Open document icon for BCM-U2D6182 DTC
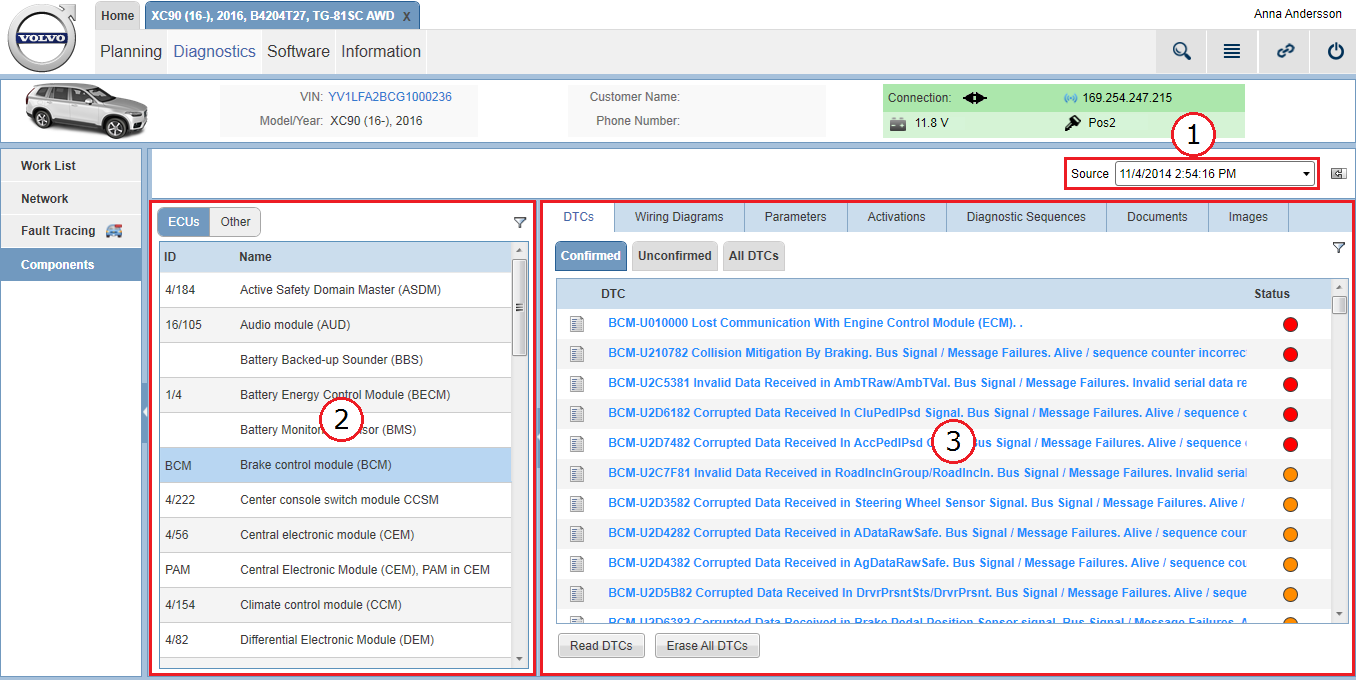Viewport: 1356px width, 680px height. [576, 413]
